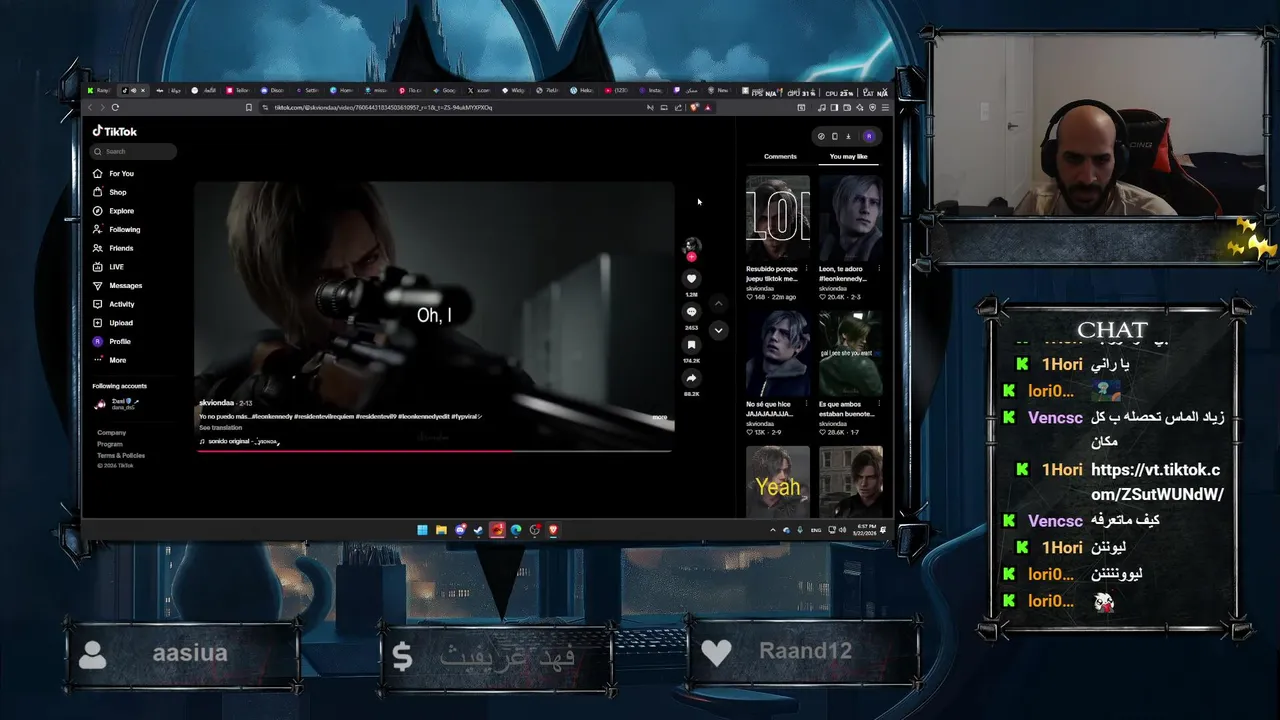Open options for 'Es que ambos' video
The height and width of the screenshot is (720, 1280).
(879, 403)
